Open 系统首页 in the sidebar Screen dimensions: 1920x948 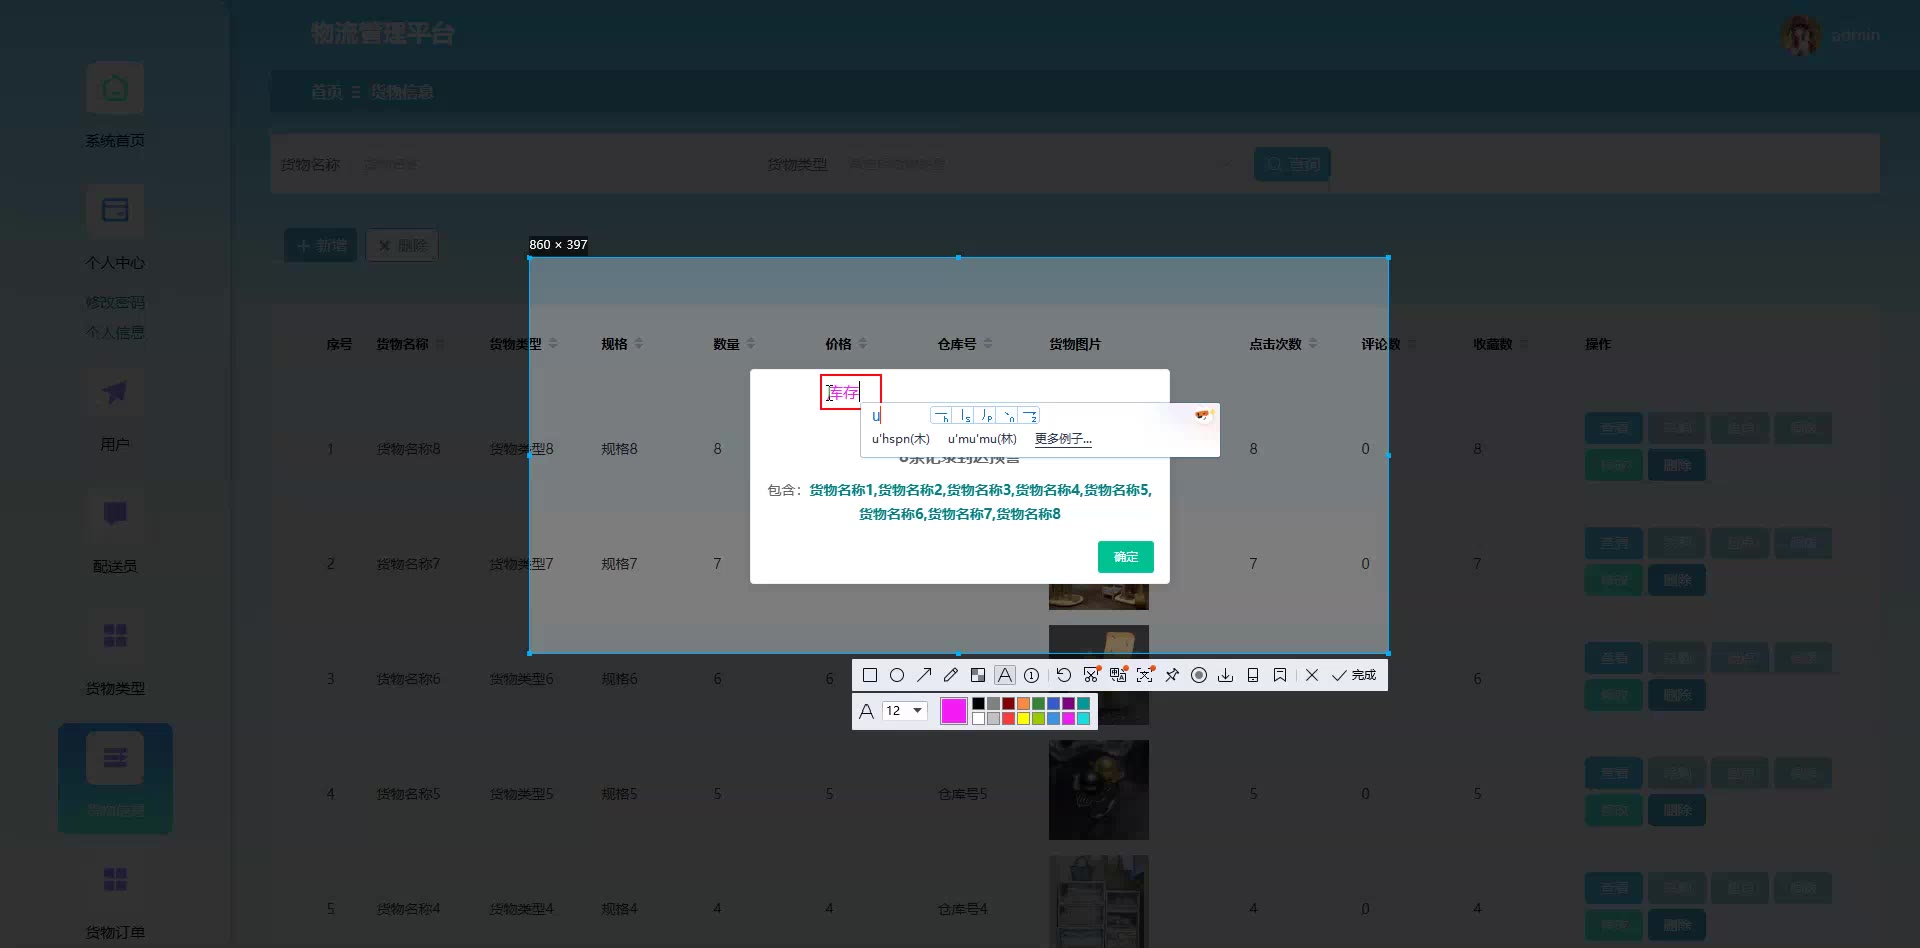[115, 105]
